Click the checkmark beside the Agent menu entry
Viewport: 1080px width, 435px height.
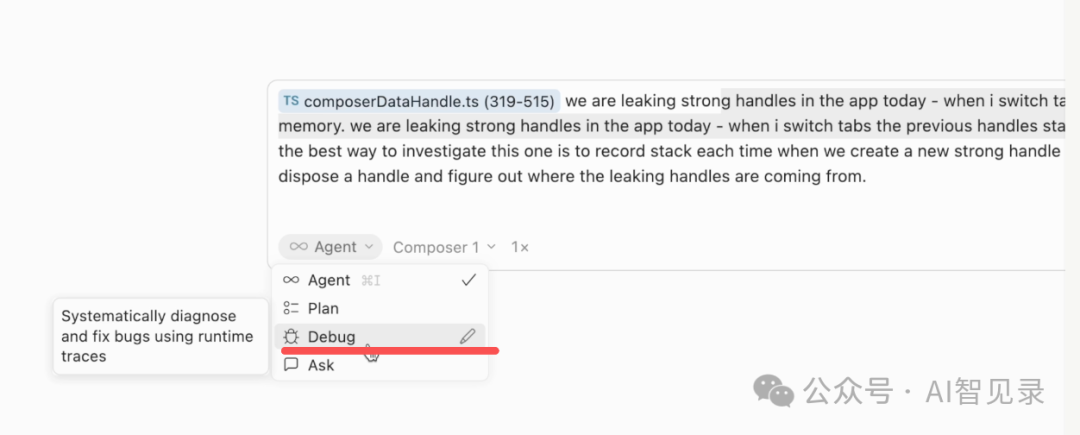(x=468, y=280)
